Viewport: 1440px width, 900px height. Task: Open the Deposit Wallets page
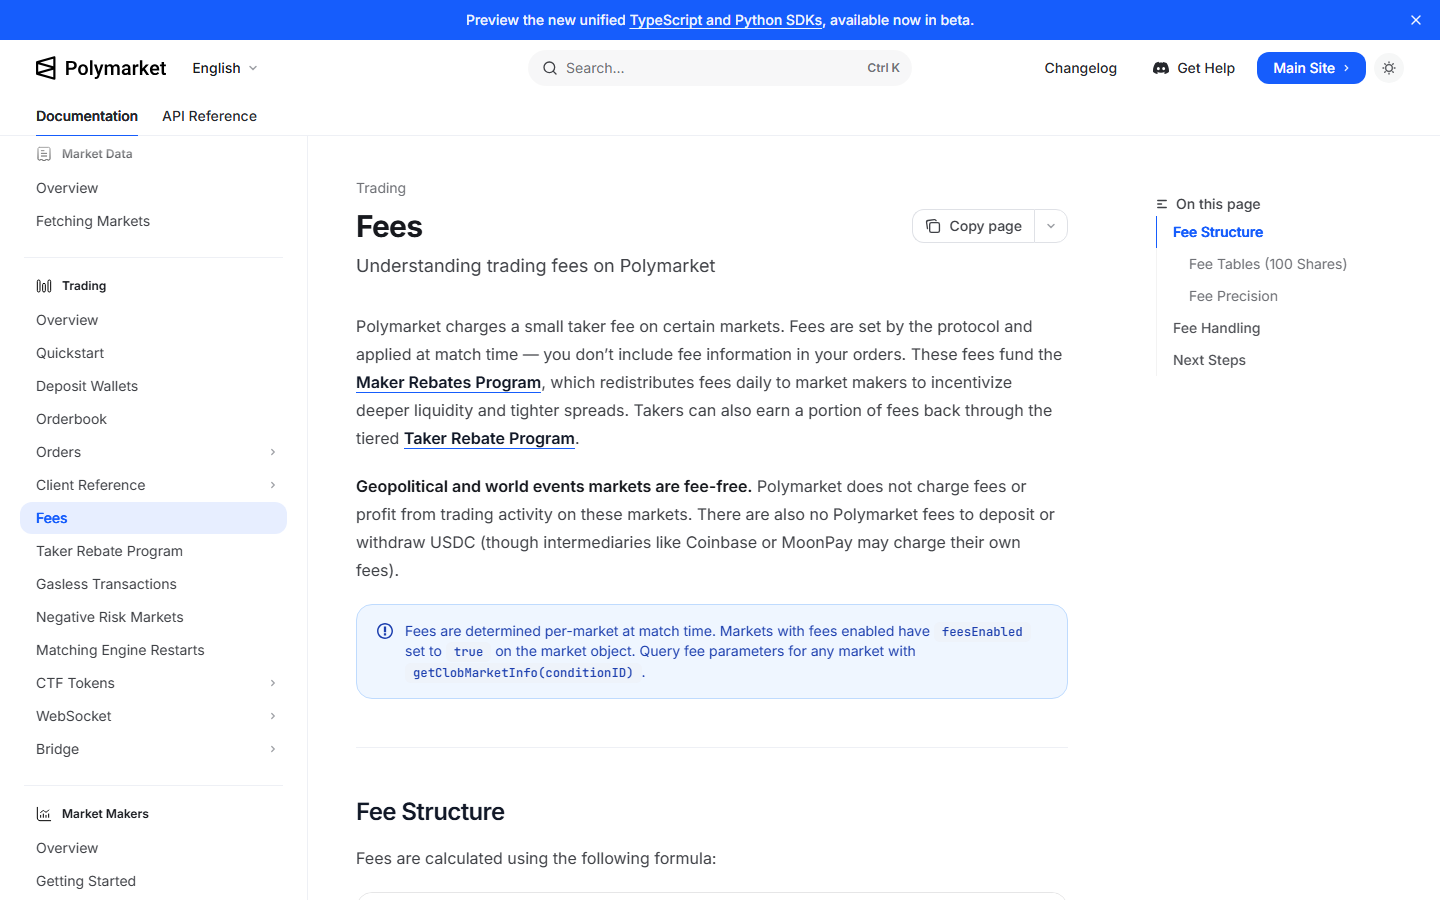(x=87, y=386)
